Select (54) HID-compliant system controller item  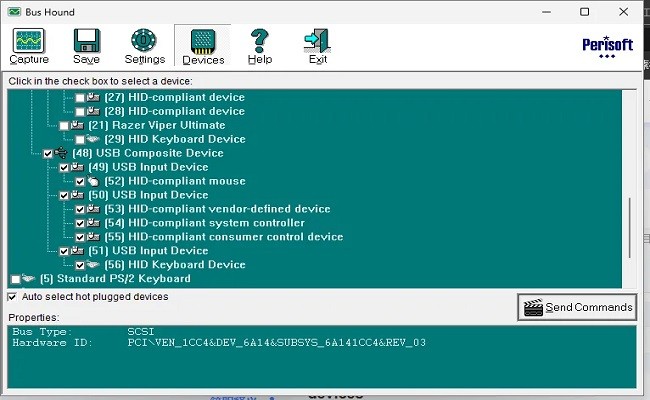(204, 223)
